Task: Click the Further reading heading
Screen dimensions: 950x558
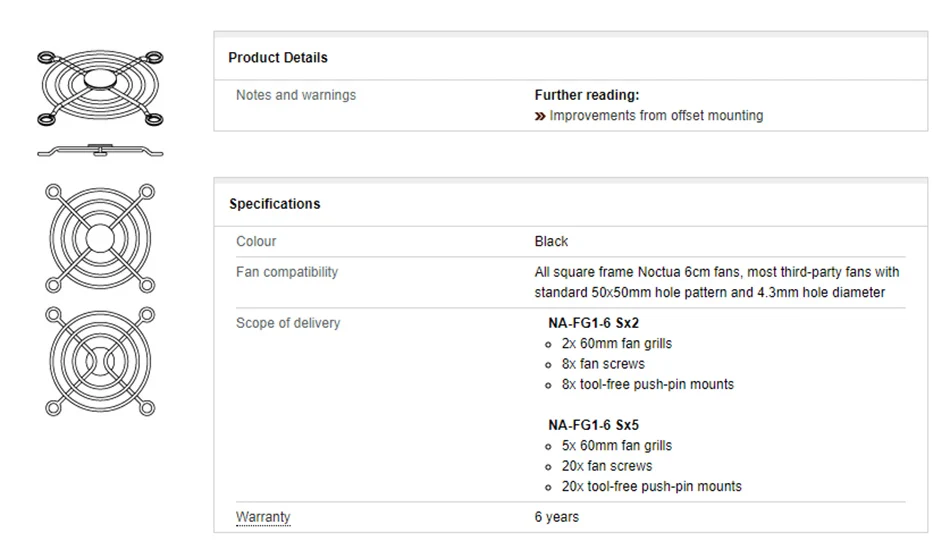Action: click(587, 95)
